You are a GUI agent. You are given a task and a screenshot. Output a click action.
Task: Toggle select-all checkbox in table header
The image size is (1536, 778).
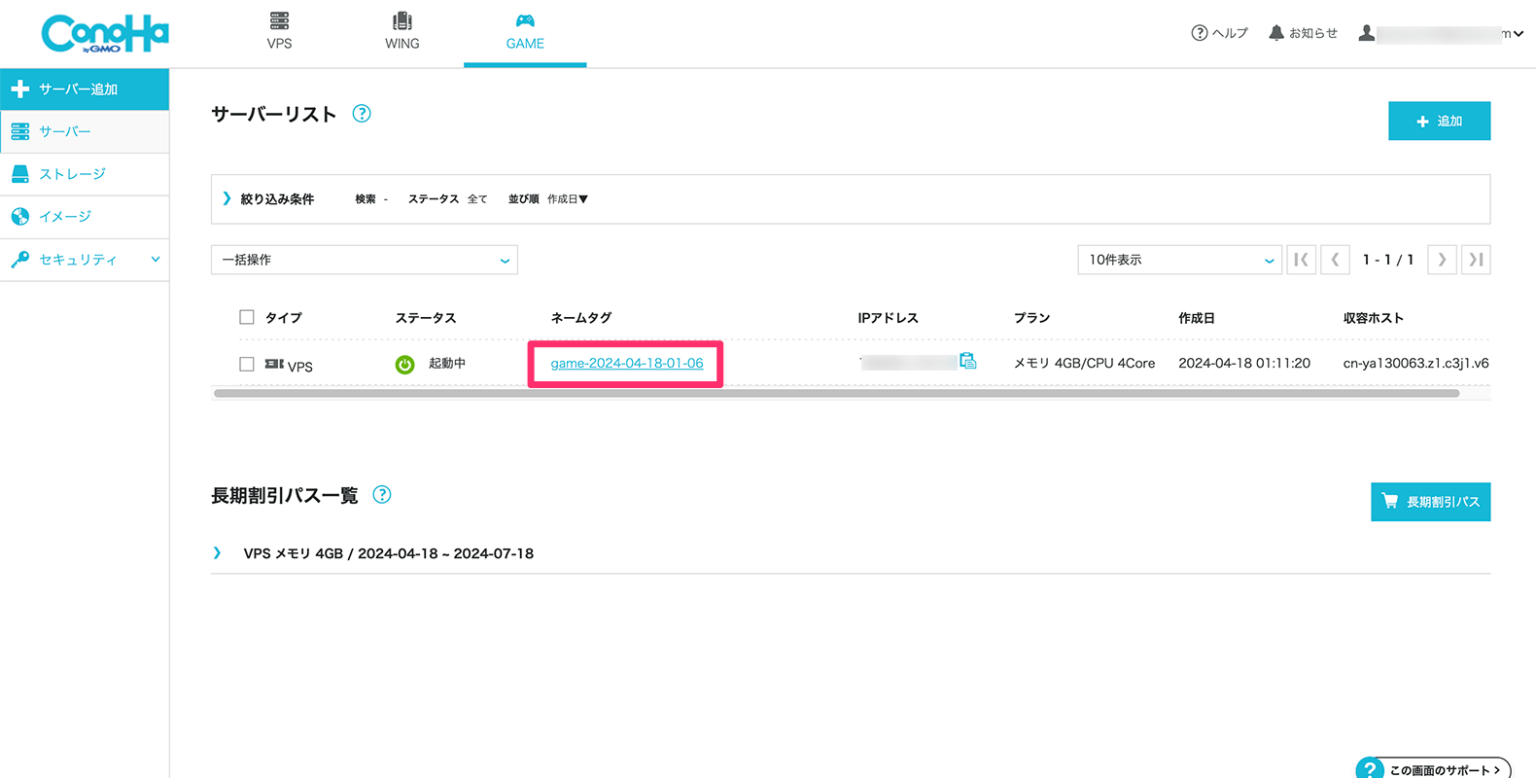coord(247,317)
